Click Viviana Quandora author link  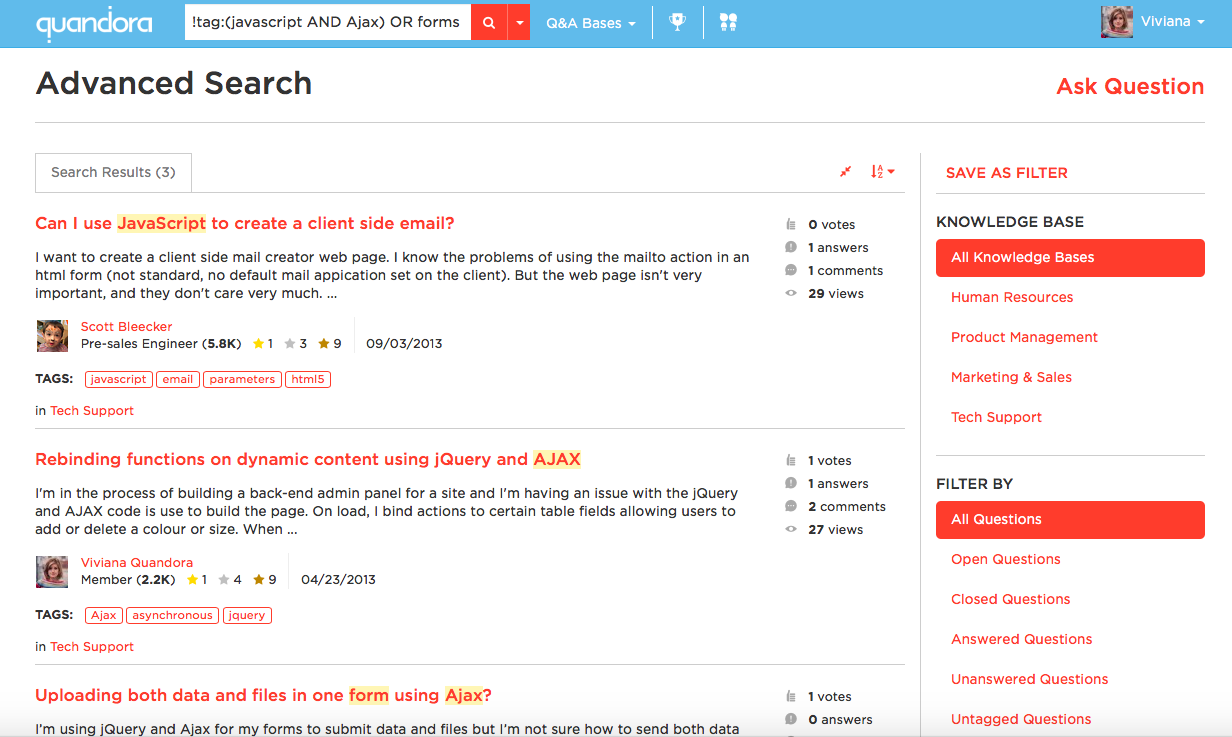point(137,563)
